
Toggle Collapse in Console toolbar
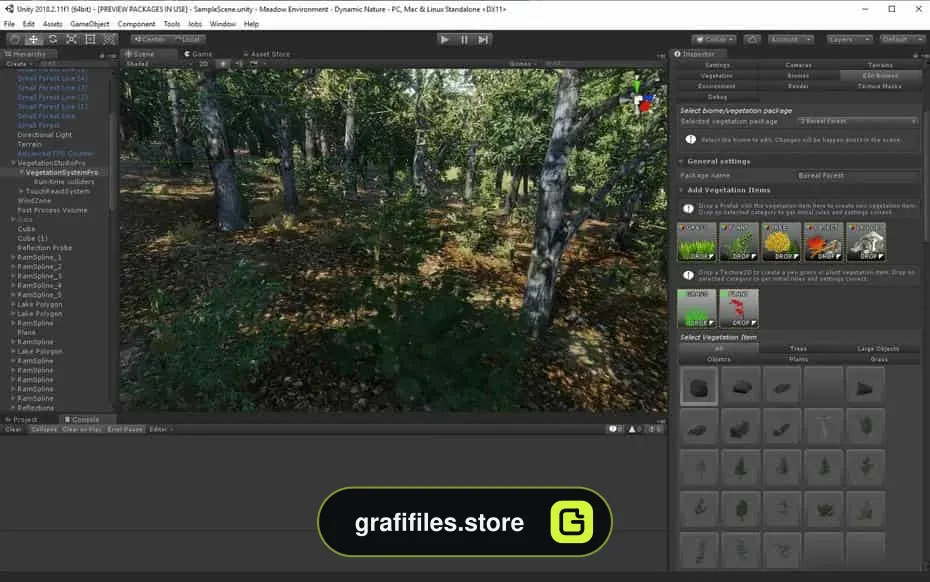pos(44,429)
